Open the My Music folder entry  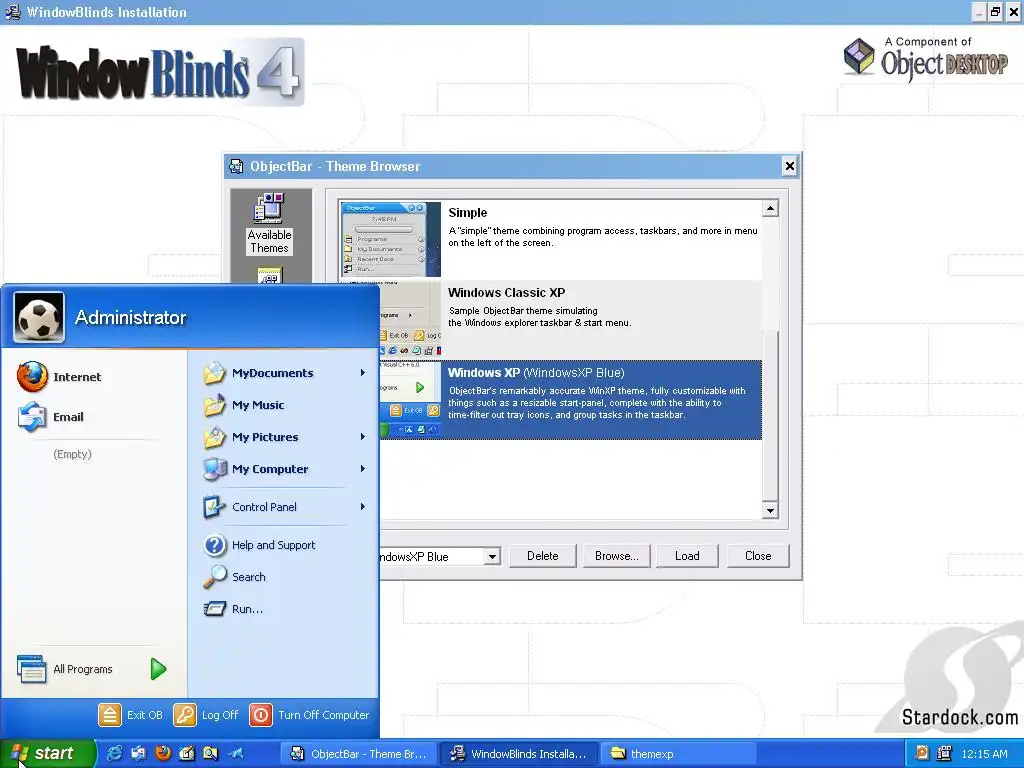(244, 405)
